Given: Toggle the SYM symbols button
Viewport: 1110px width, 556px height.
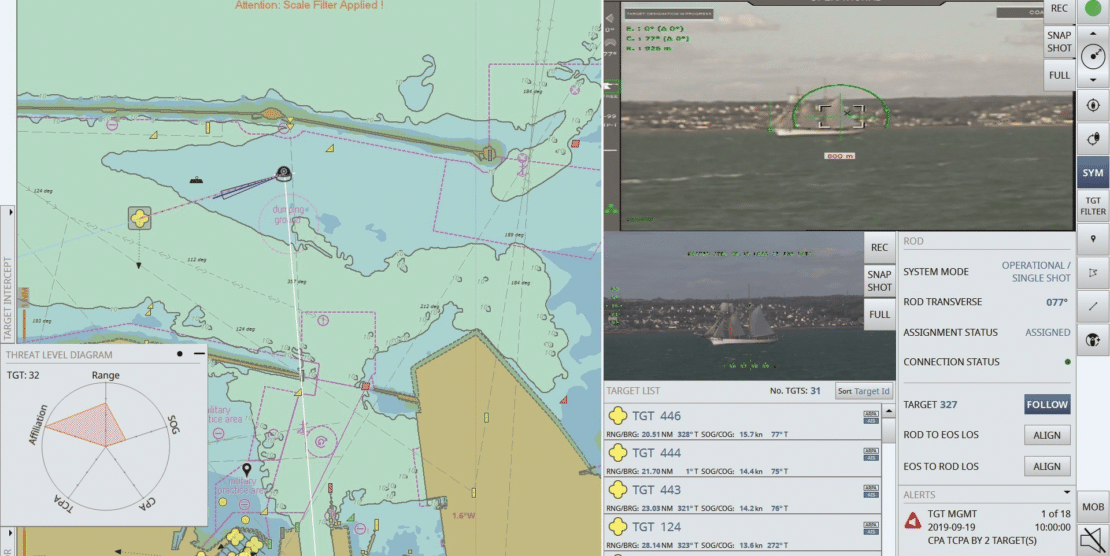Looking at the screenshot, I should tap(1093, 173).
